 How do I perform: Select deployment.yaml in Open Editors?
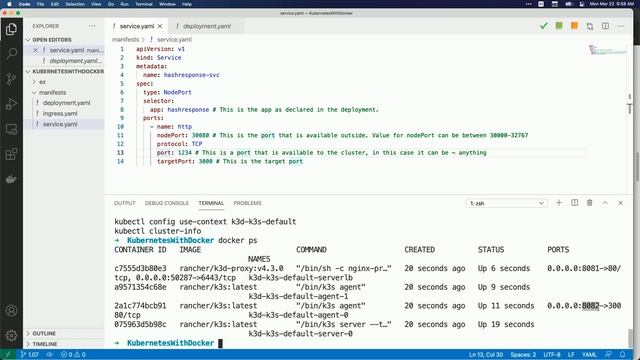point(76,61)
